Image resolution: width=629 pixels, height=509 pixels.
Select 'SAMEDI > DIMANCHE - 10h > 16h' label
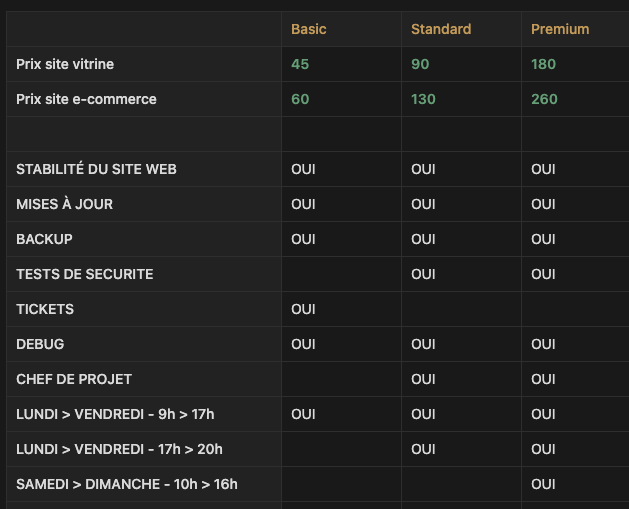pyautogui.click(x=127, y=484)
